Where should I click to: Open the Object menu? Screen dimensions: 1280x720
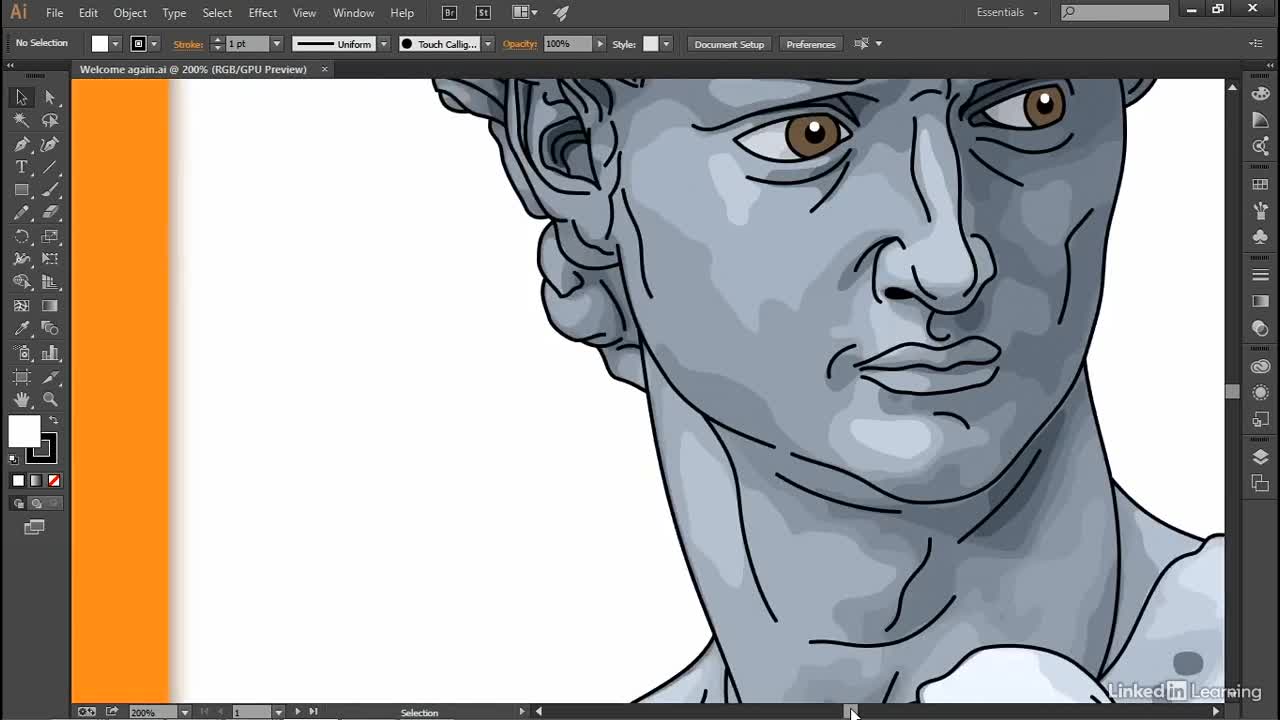(x=130, y=13)
